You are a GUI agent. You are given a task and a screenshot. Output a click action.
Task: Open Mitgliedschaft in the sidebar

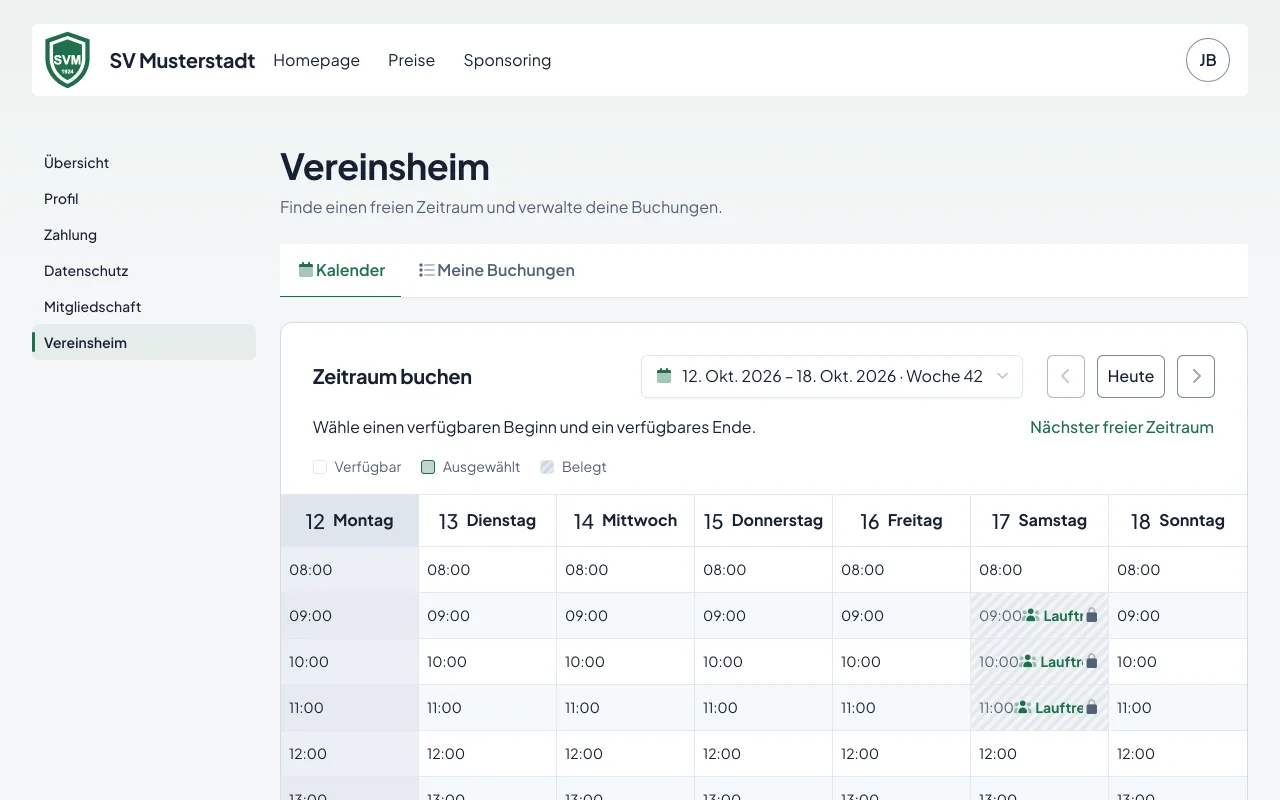[x=144, y=306]
